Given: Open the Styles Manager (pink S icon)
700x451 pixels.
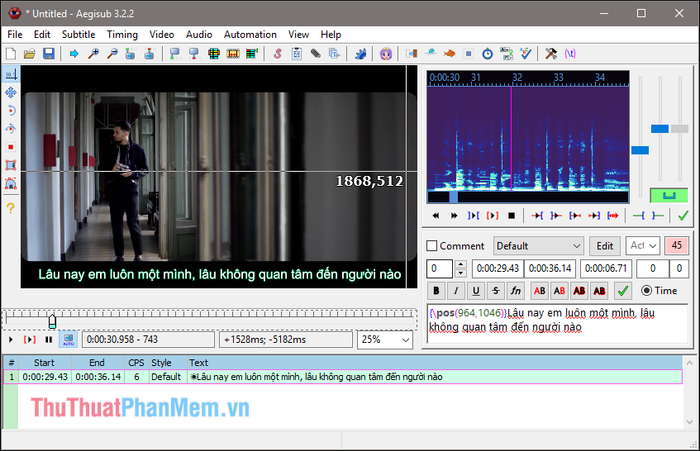Looking at the screenshot, I should [277, 54].
